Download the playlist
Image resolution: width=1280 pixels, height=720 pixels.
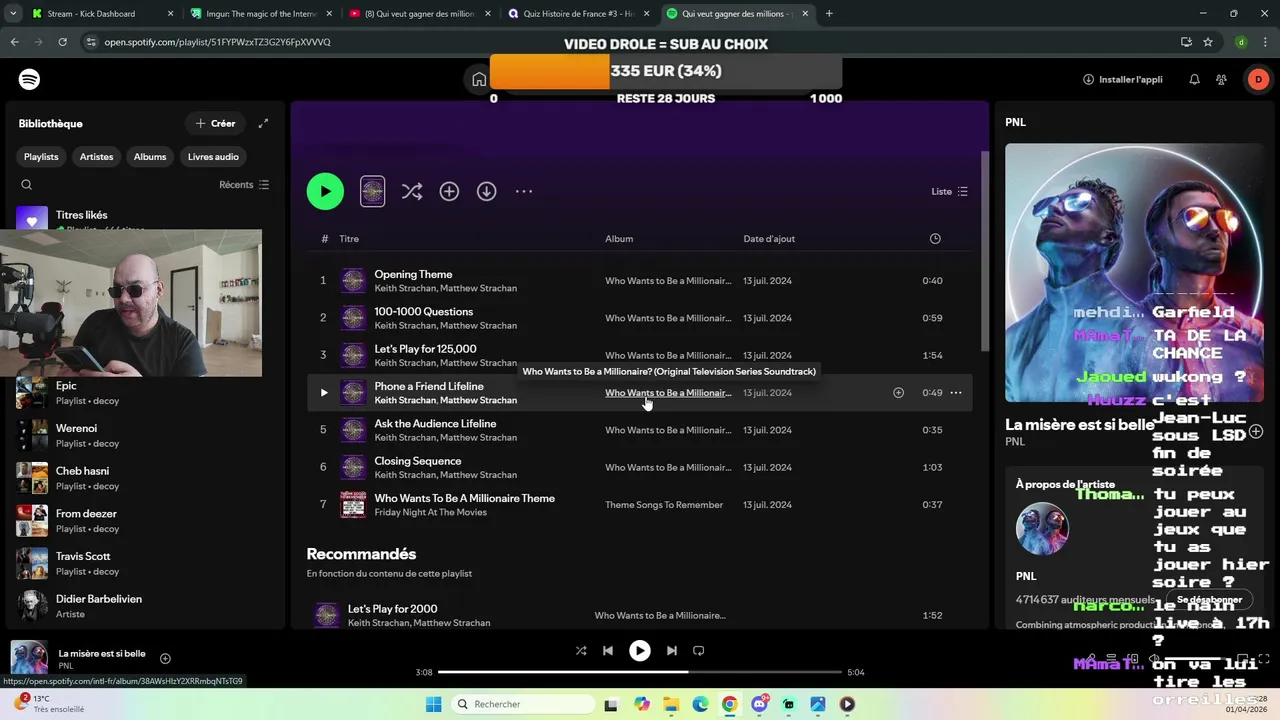point(486,191)
